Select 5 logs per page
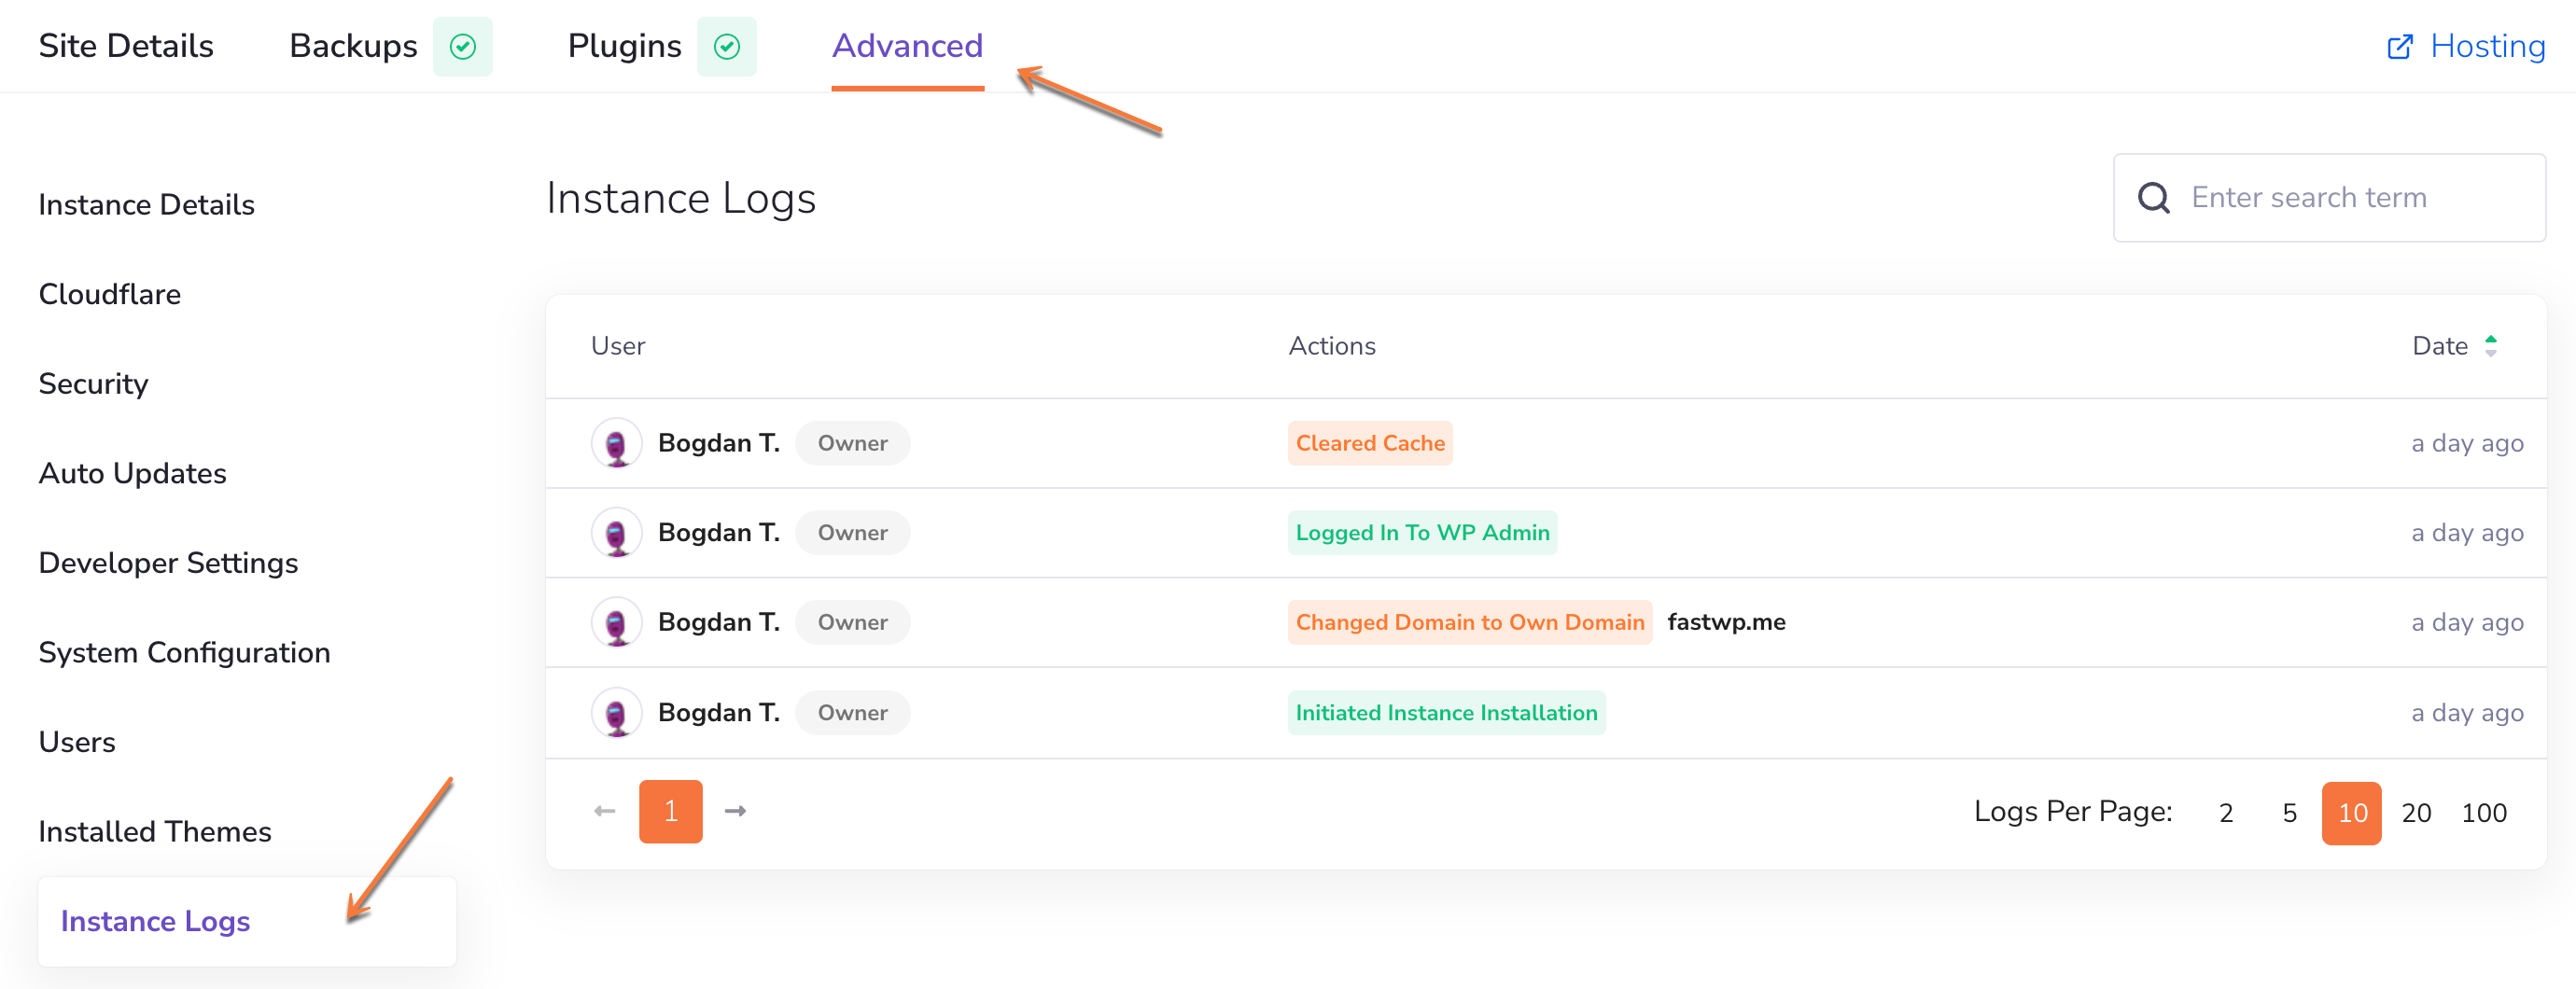Screen dimensions: 2576x989 coord(2289,813)
